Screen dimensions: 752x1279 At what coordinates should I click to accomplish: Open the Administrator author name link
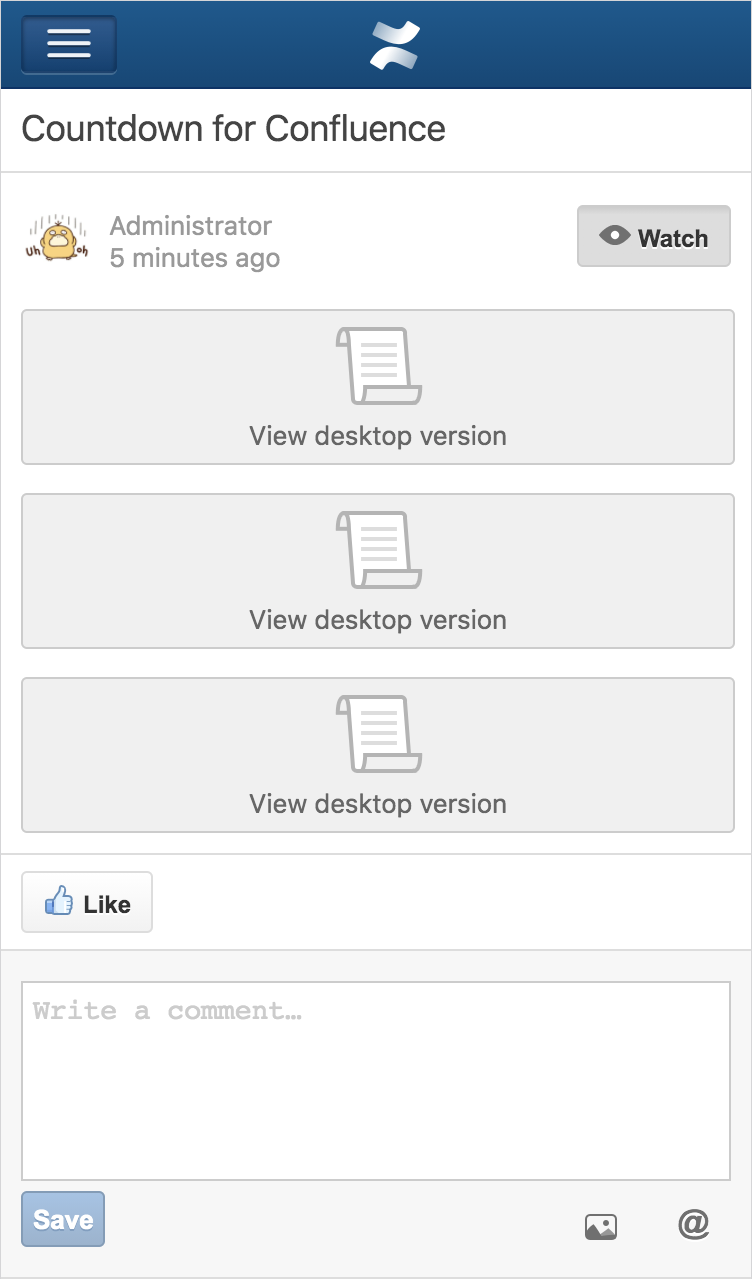point(190,226)
